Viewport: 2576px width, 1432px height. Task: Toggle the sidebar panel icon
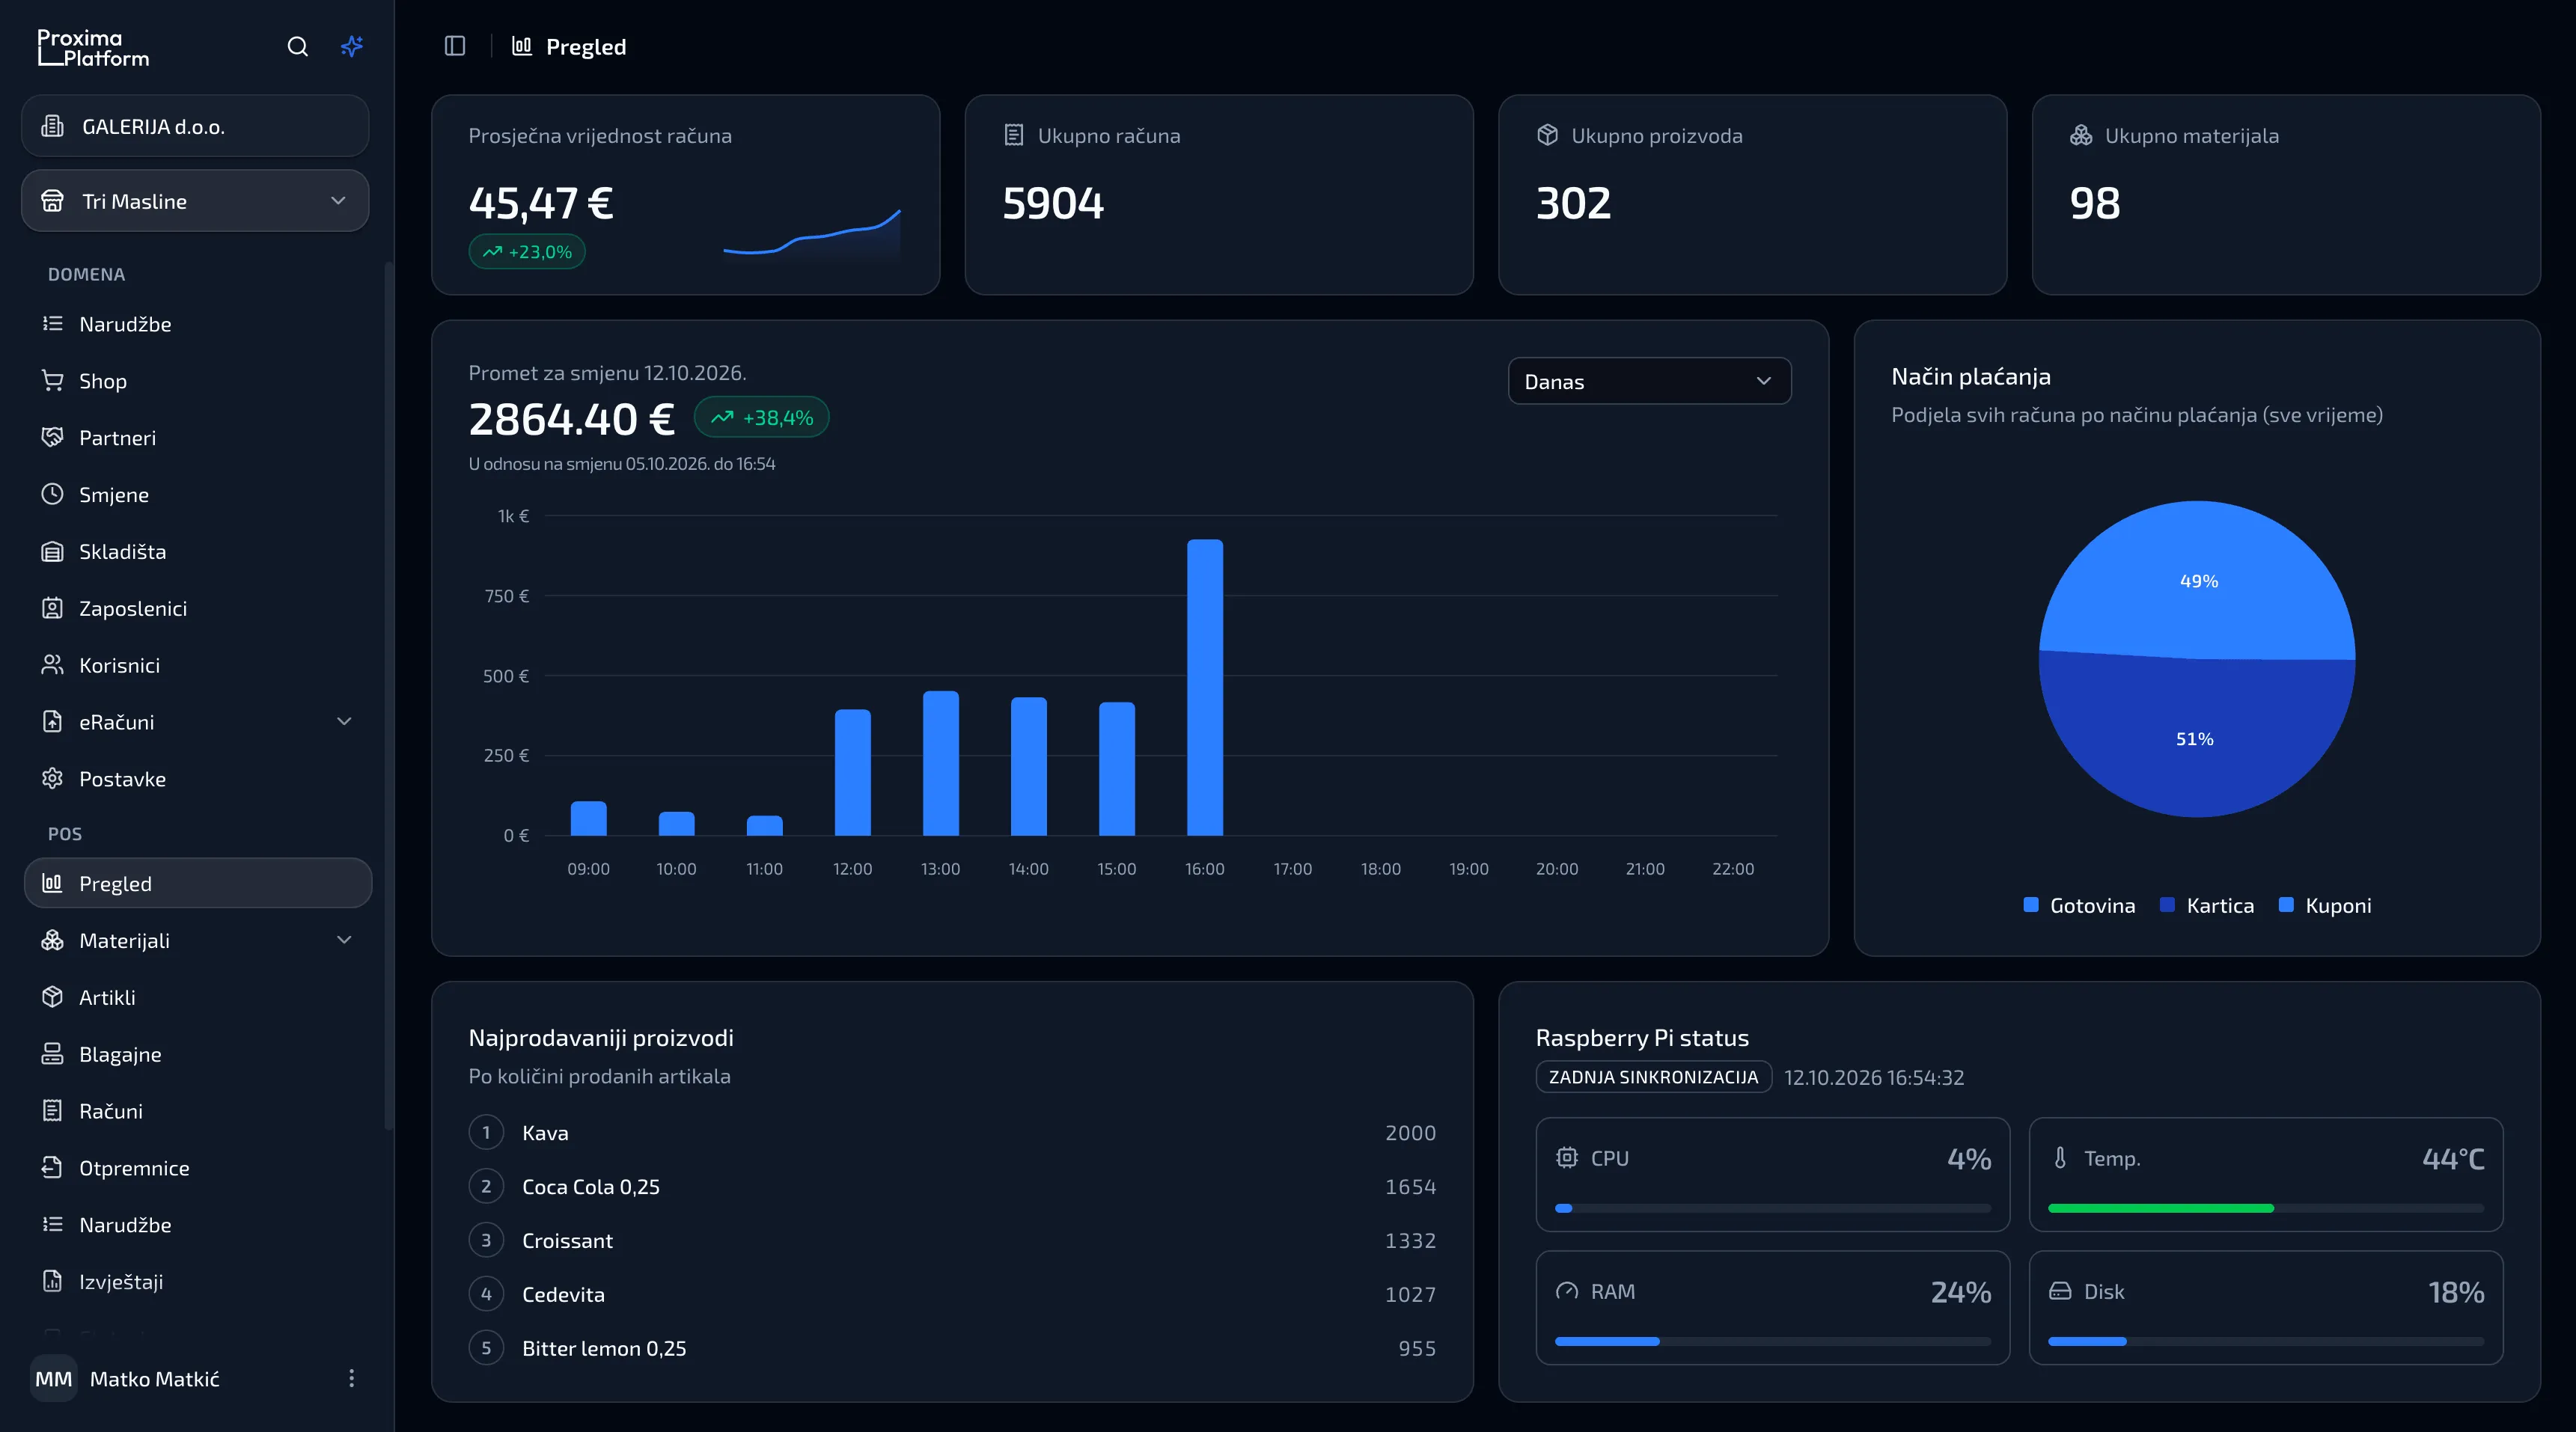[x=455, y=46]
